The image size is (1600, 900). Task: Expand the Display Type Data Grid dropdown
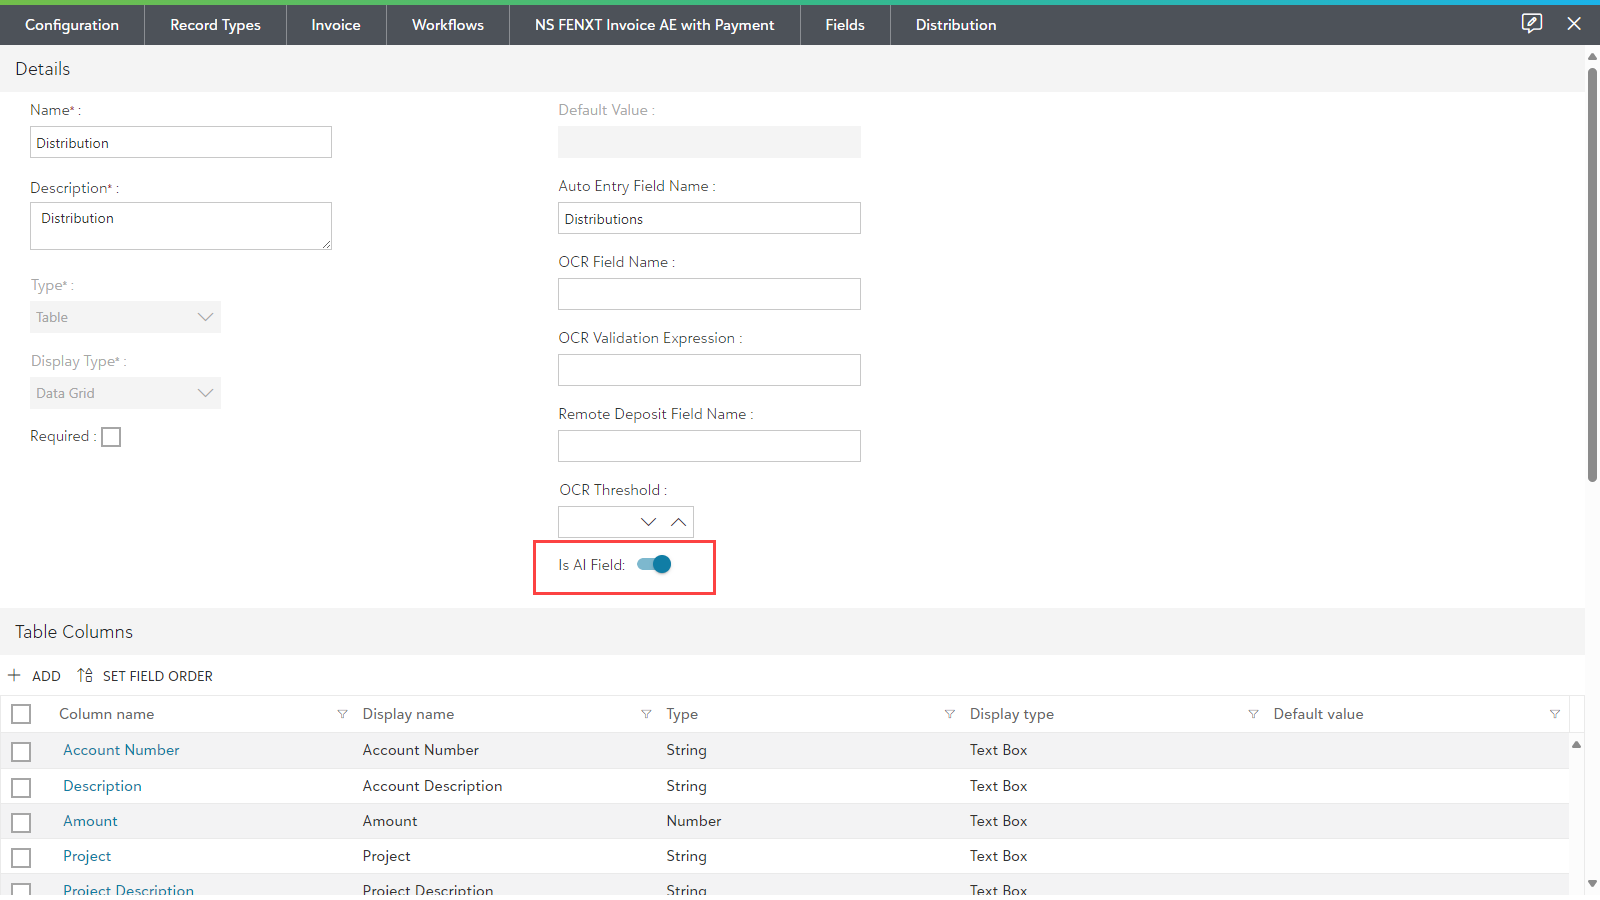(125, 393)
